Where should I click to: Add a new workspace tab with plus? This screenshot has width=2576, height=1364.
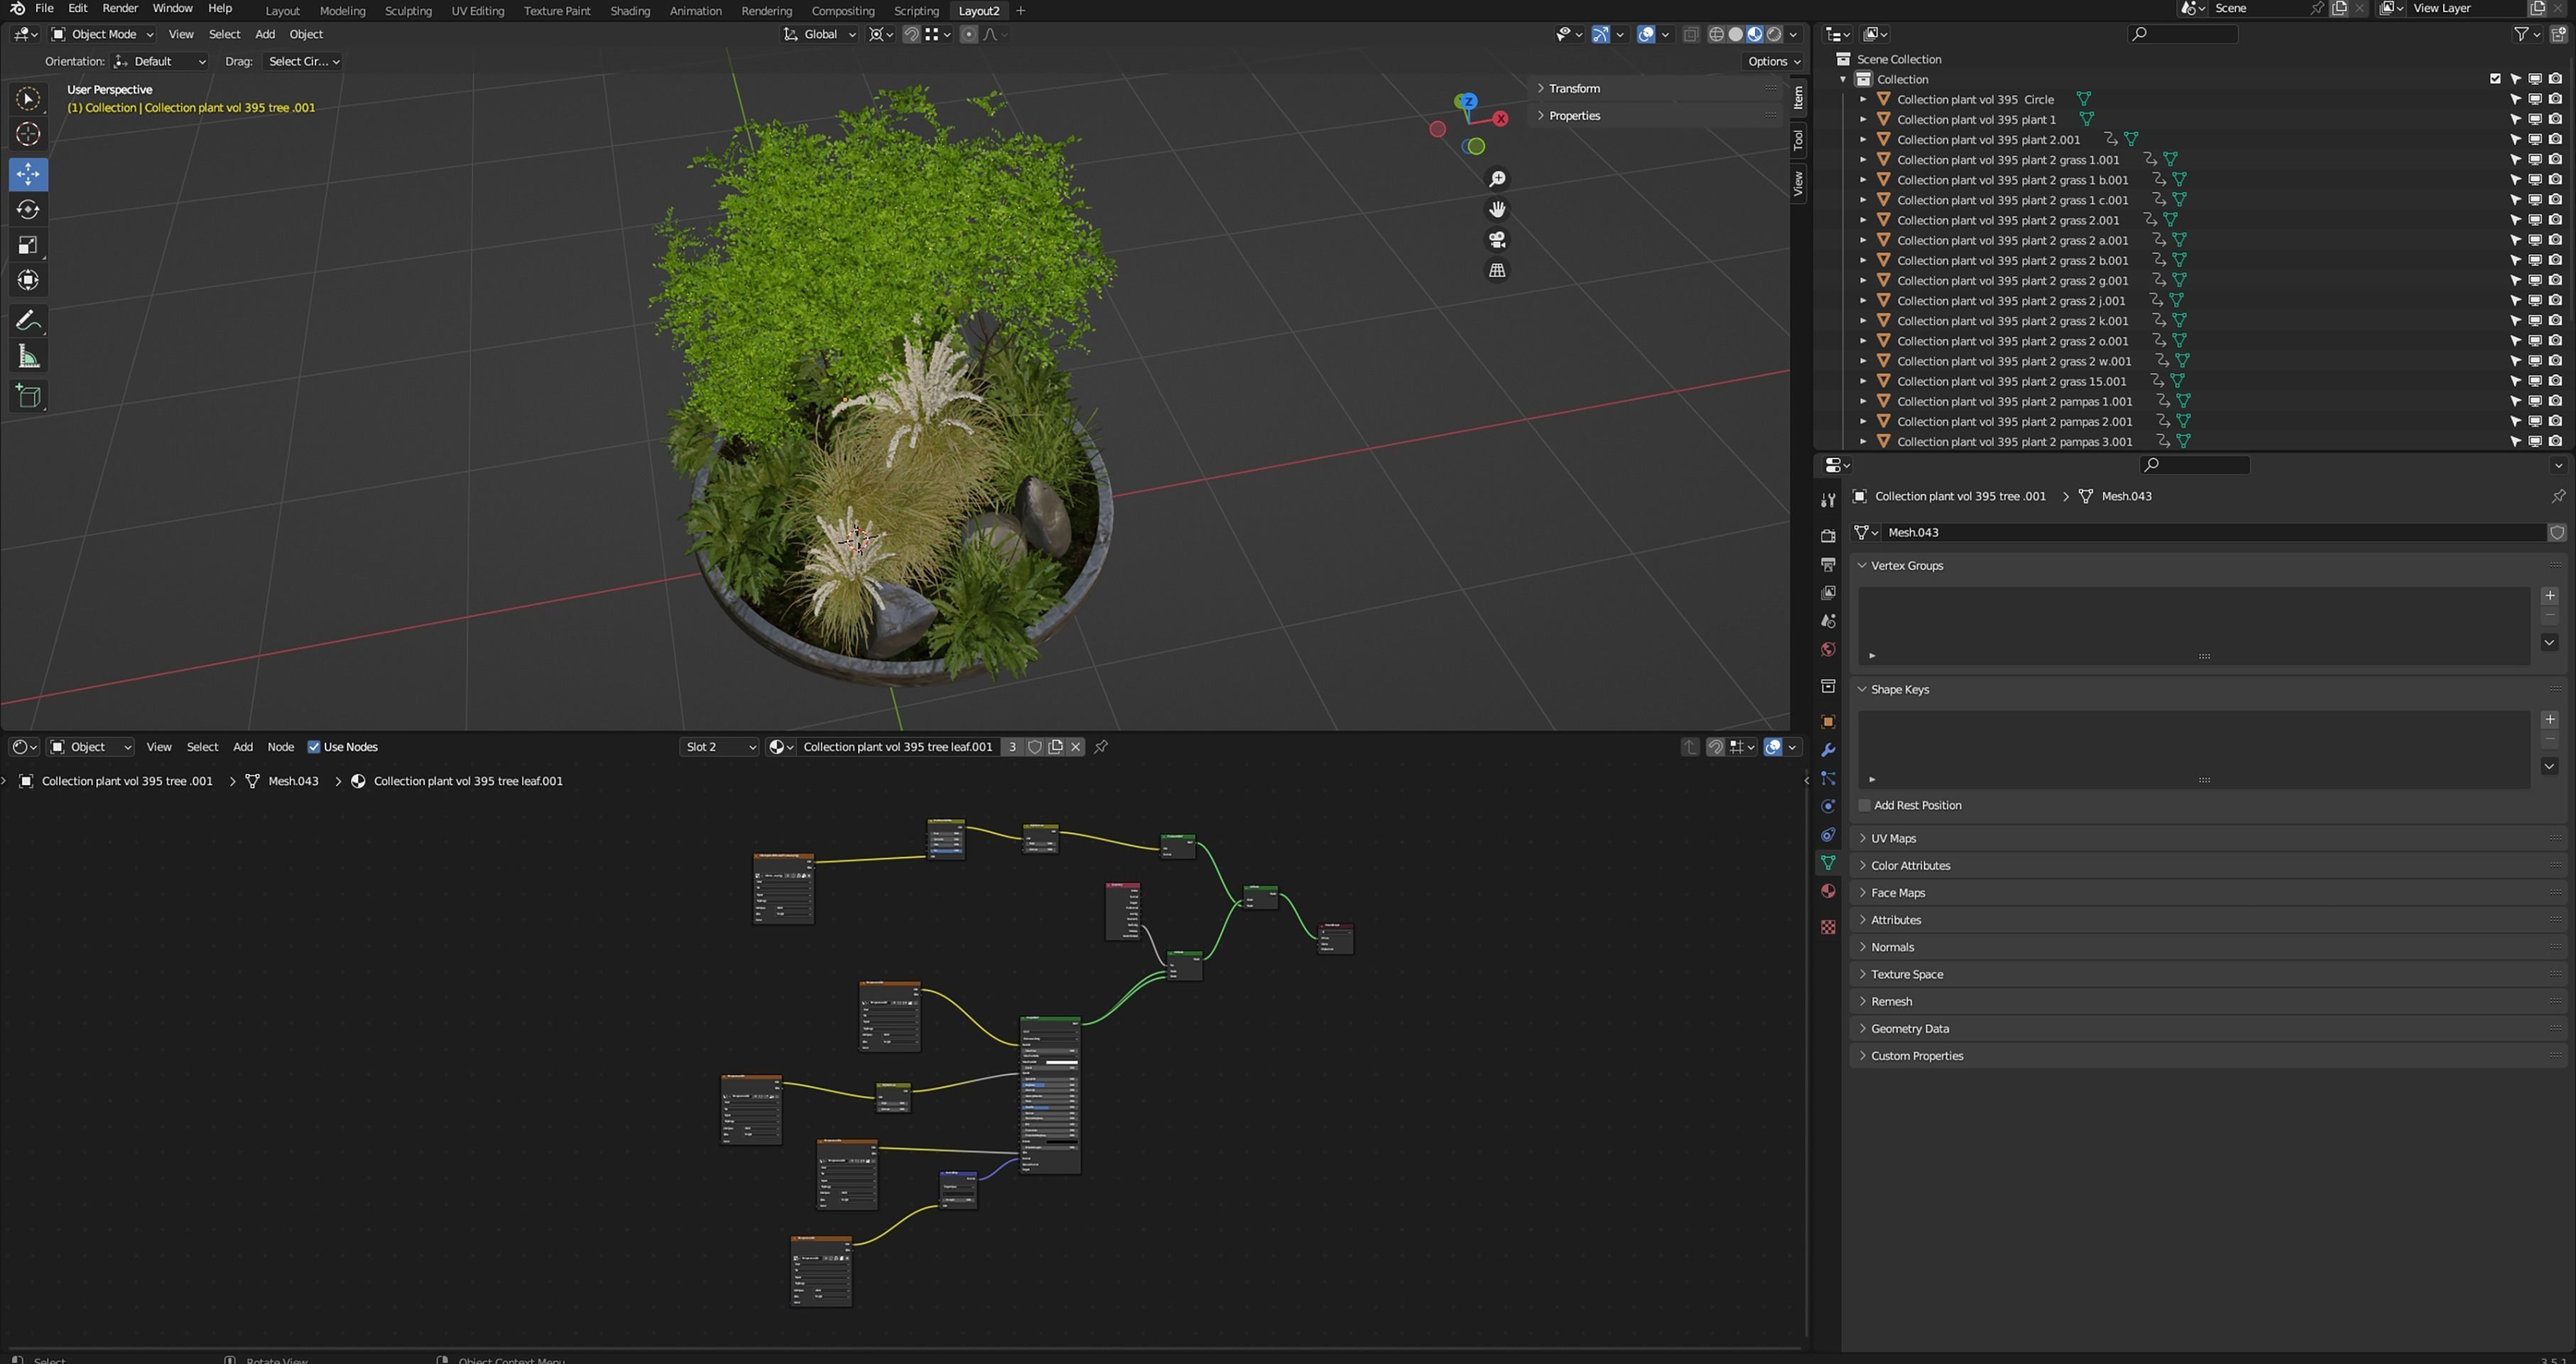click(1020, 11)
